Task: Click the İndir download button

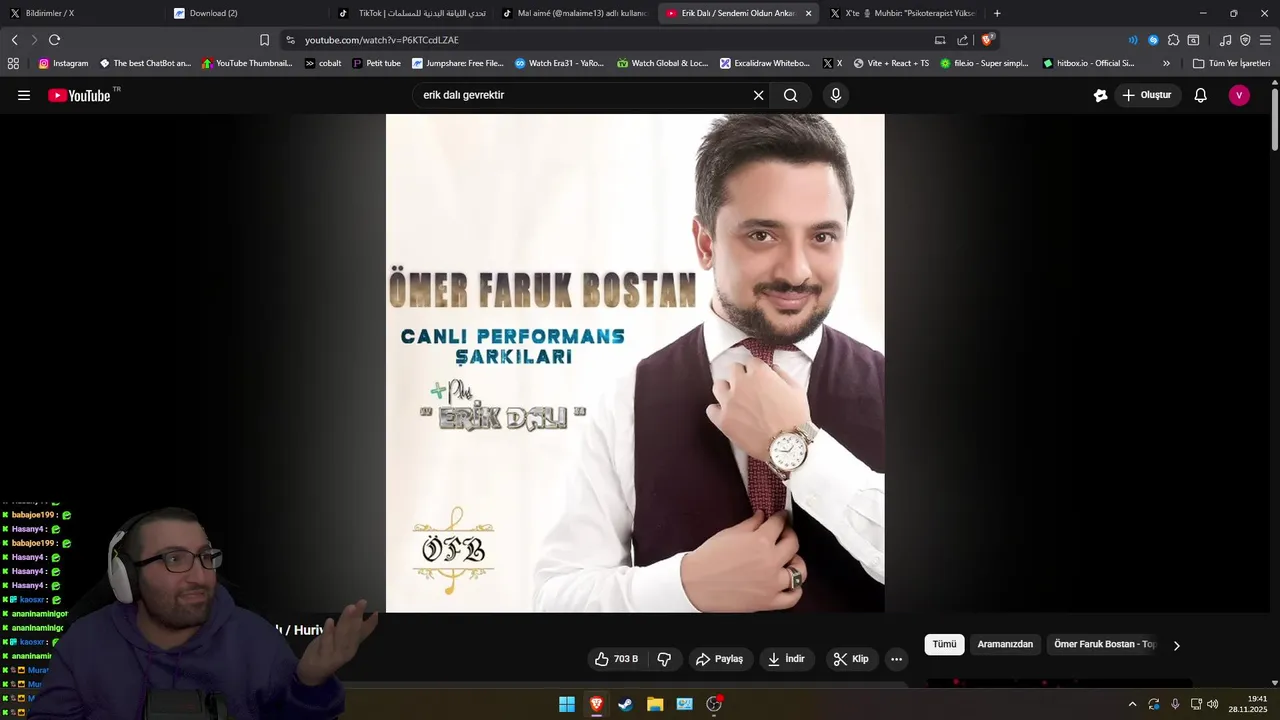Action: 786,659
